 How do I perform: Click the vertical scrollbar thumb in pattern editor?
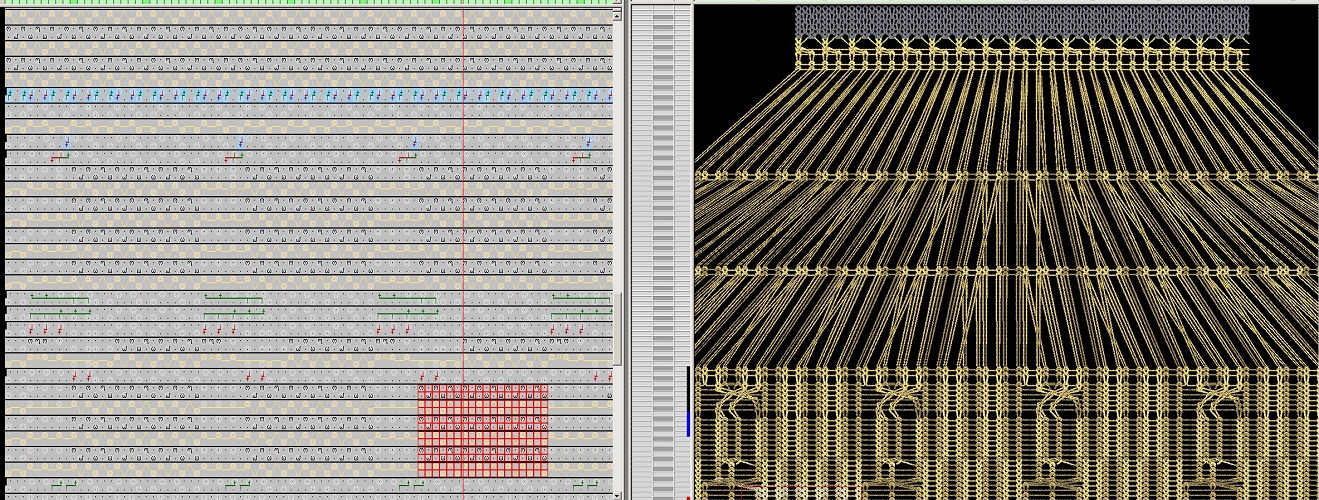tap(620, 330)
